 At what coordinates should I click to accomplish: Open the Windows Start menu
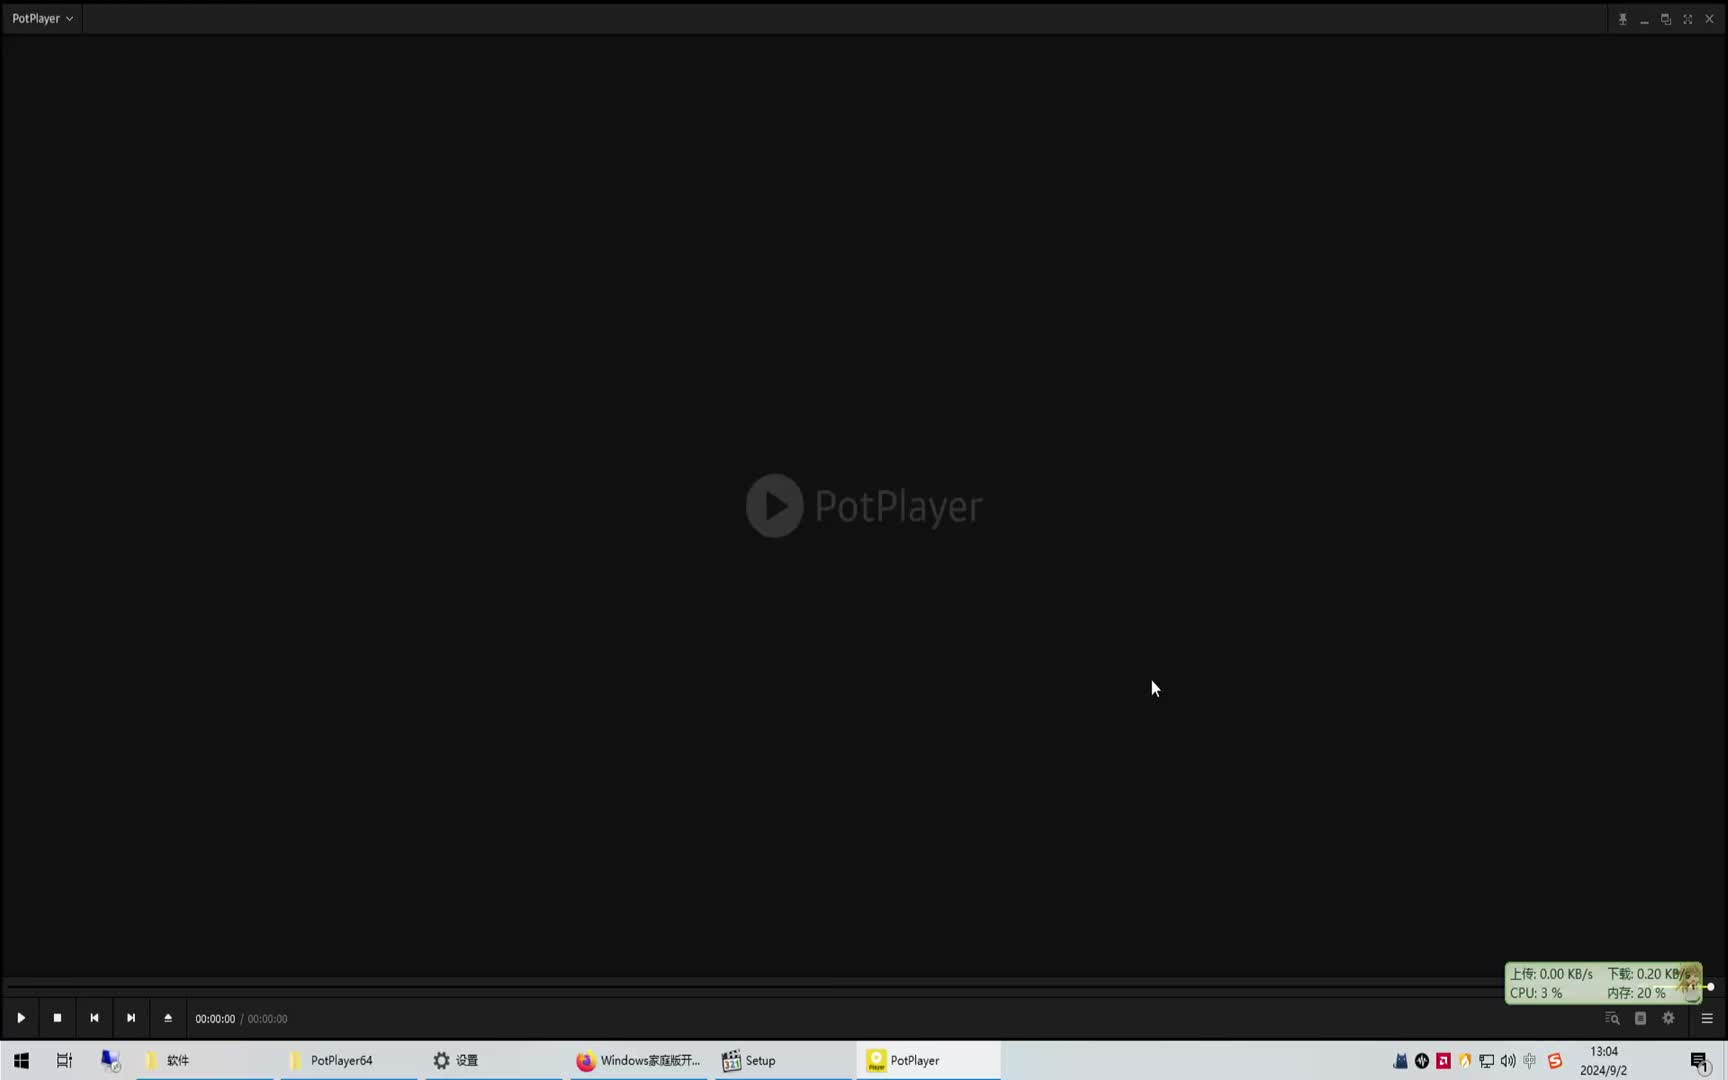click(x=21, y=1060)
